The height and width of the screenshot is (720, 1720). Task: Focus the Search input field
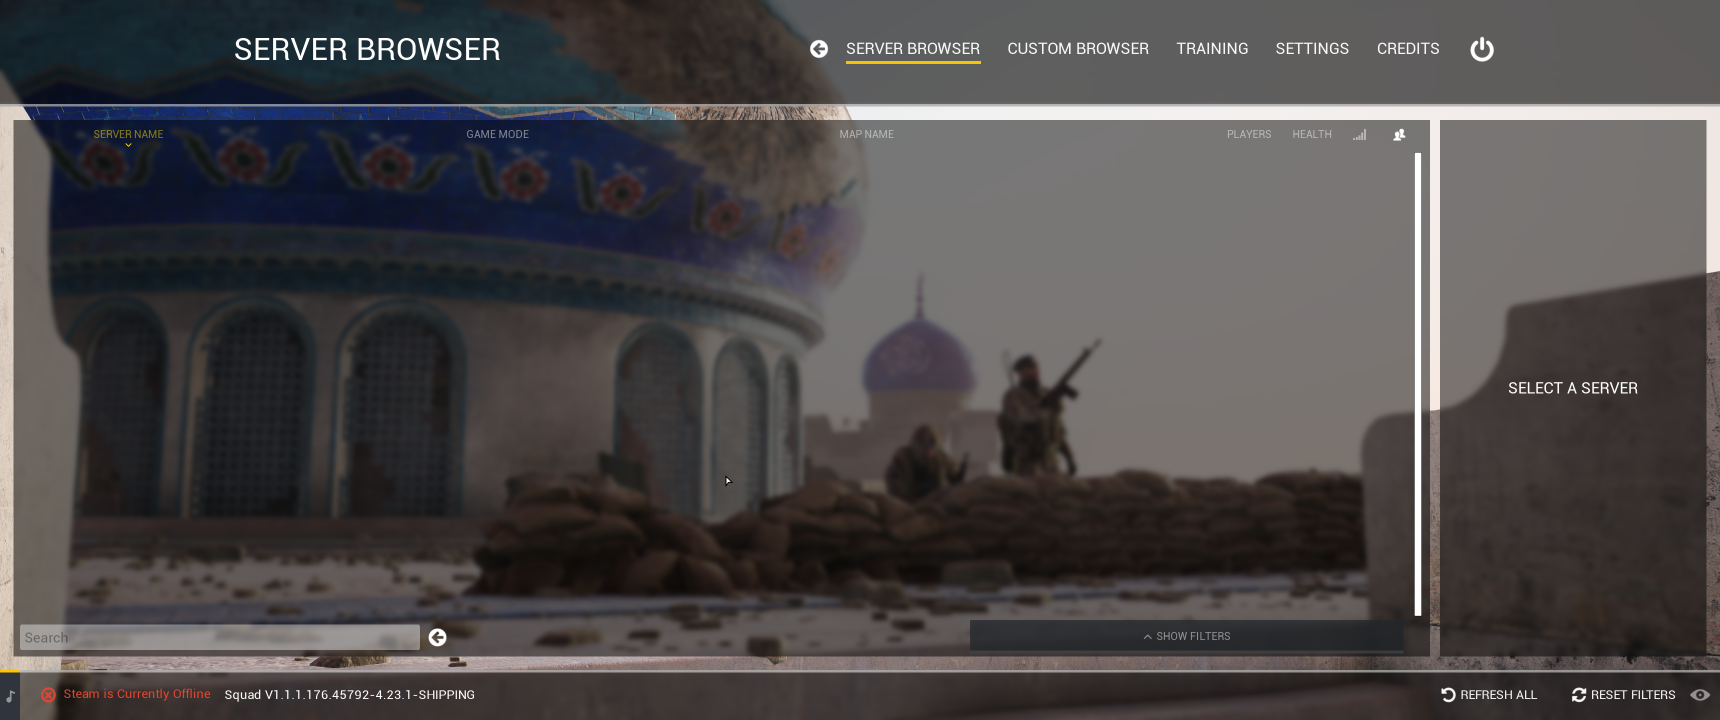220,638
